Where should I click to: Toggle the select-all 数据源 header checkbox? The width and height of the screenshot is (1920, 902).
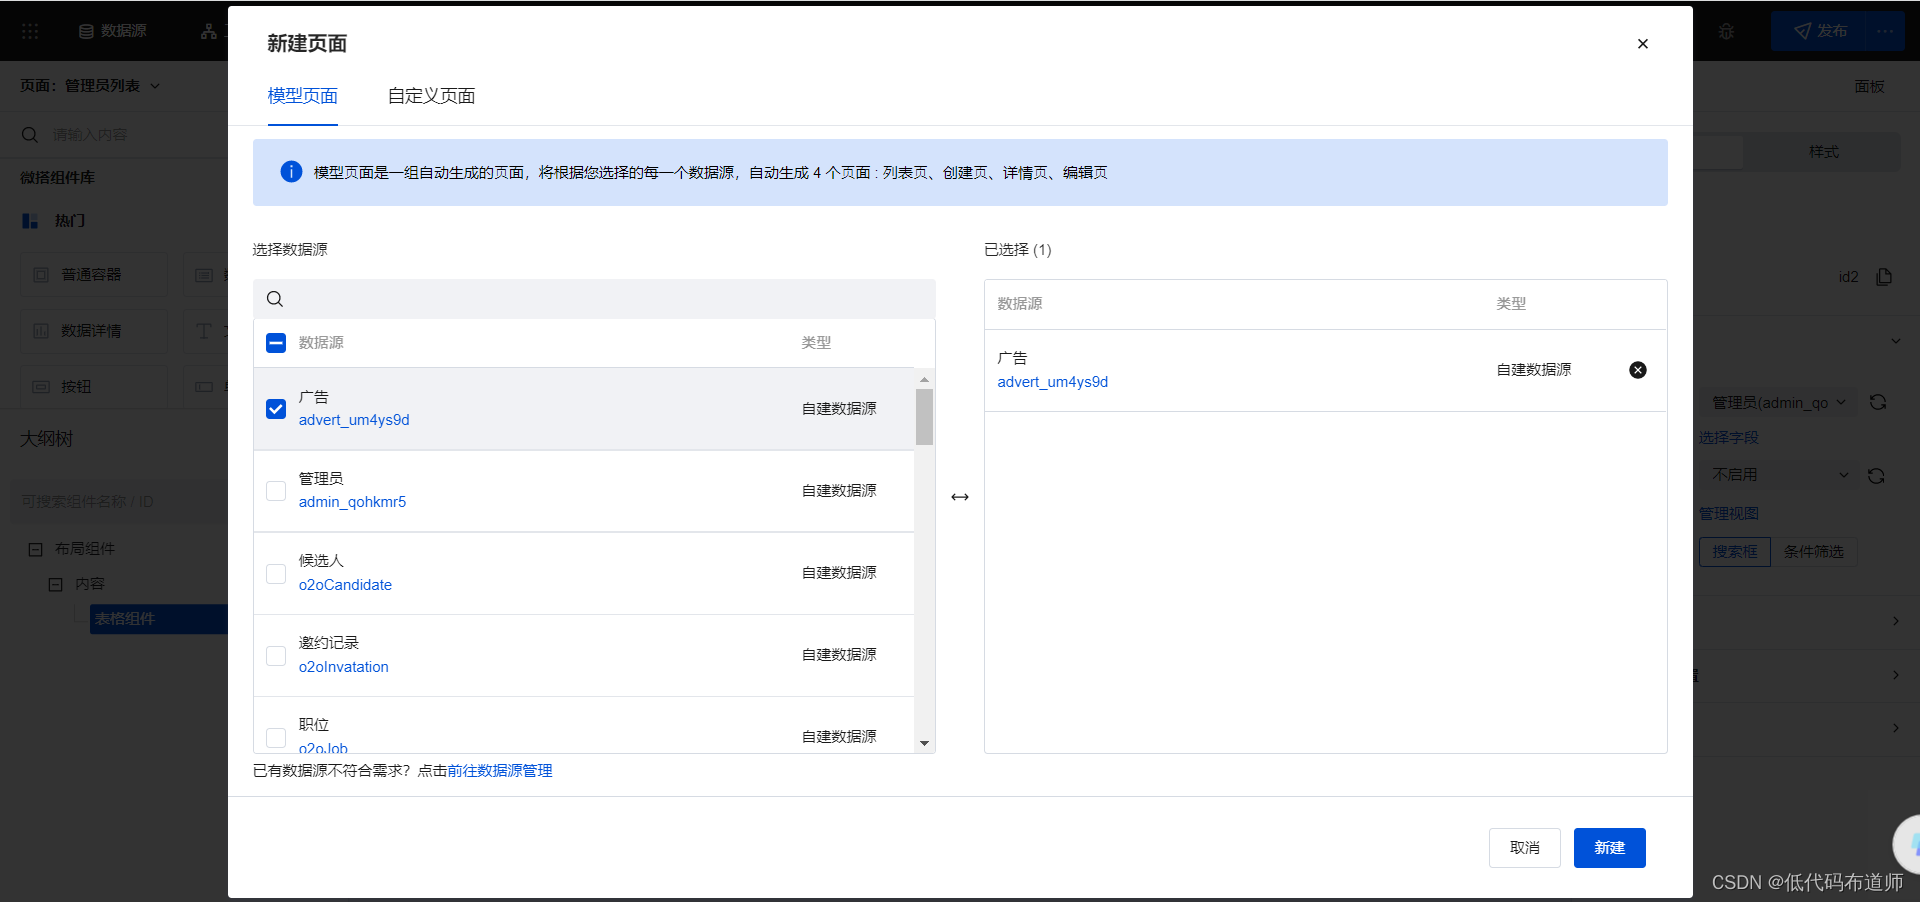click(276, 343)
